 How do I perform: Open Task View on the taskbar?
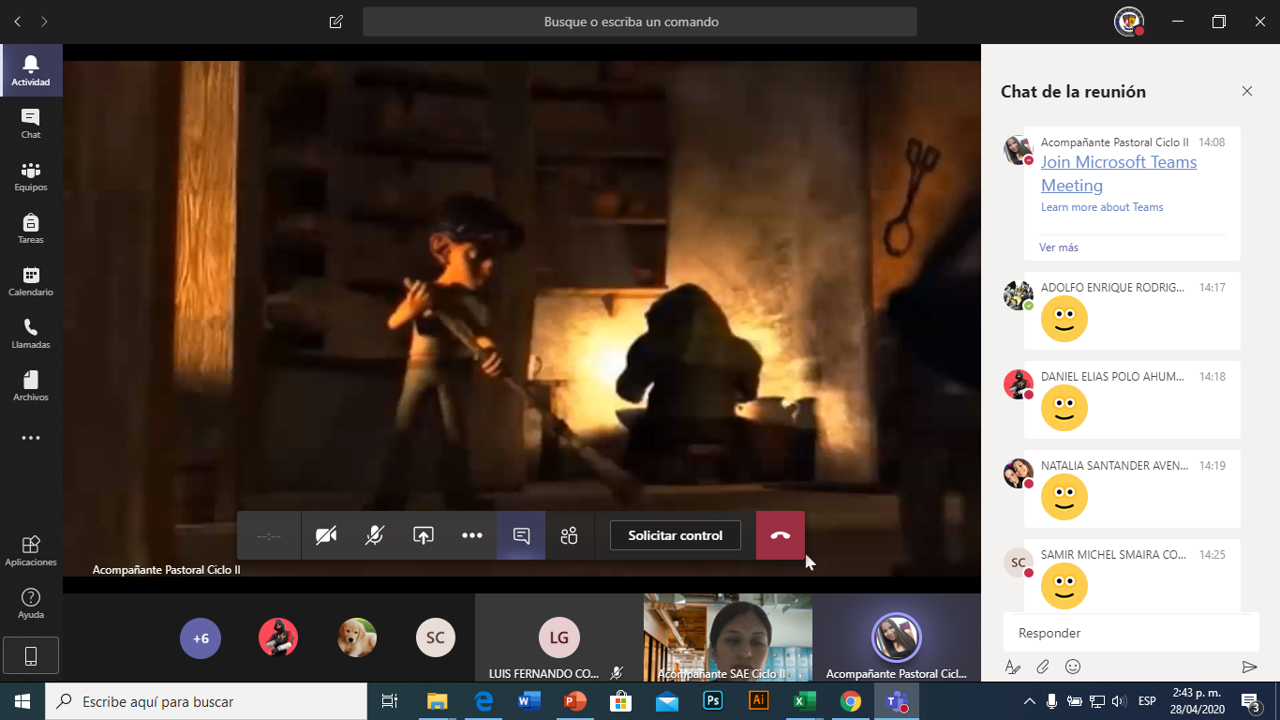click(390, 702)
